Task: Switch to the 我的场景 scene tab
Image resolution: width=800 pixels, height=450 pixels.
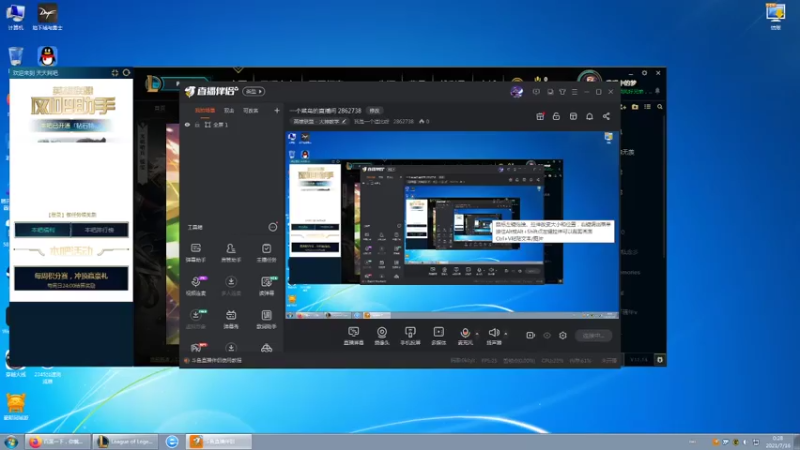Action: [205, 110]
